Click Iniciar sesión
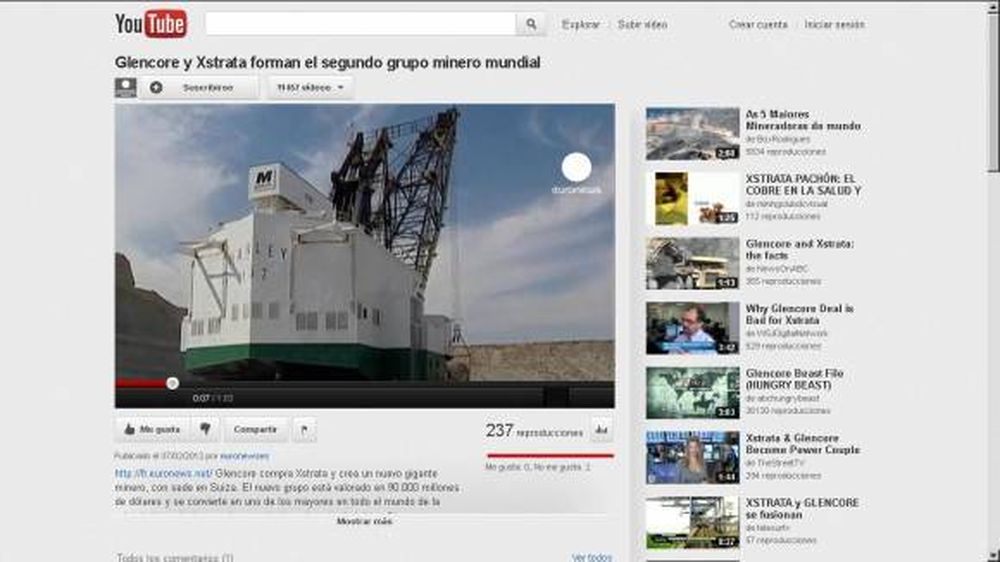1000x562 pixels. pyautogui.click(x=834, y=24)
